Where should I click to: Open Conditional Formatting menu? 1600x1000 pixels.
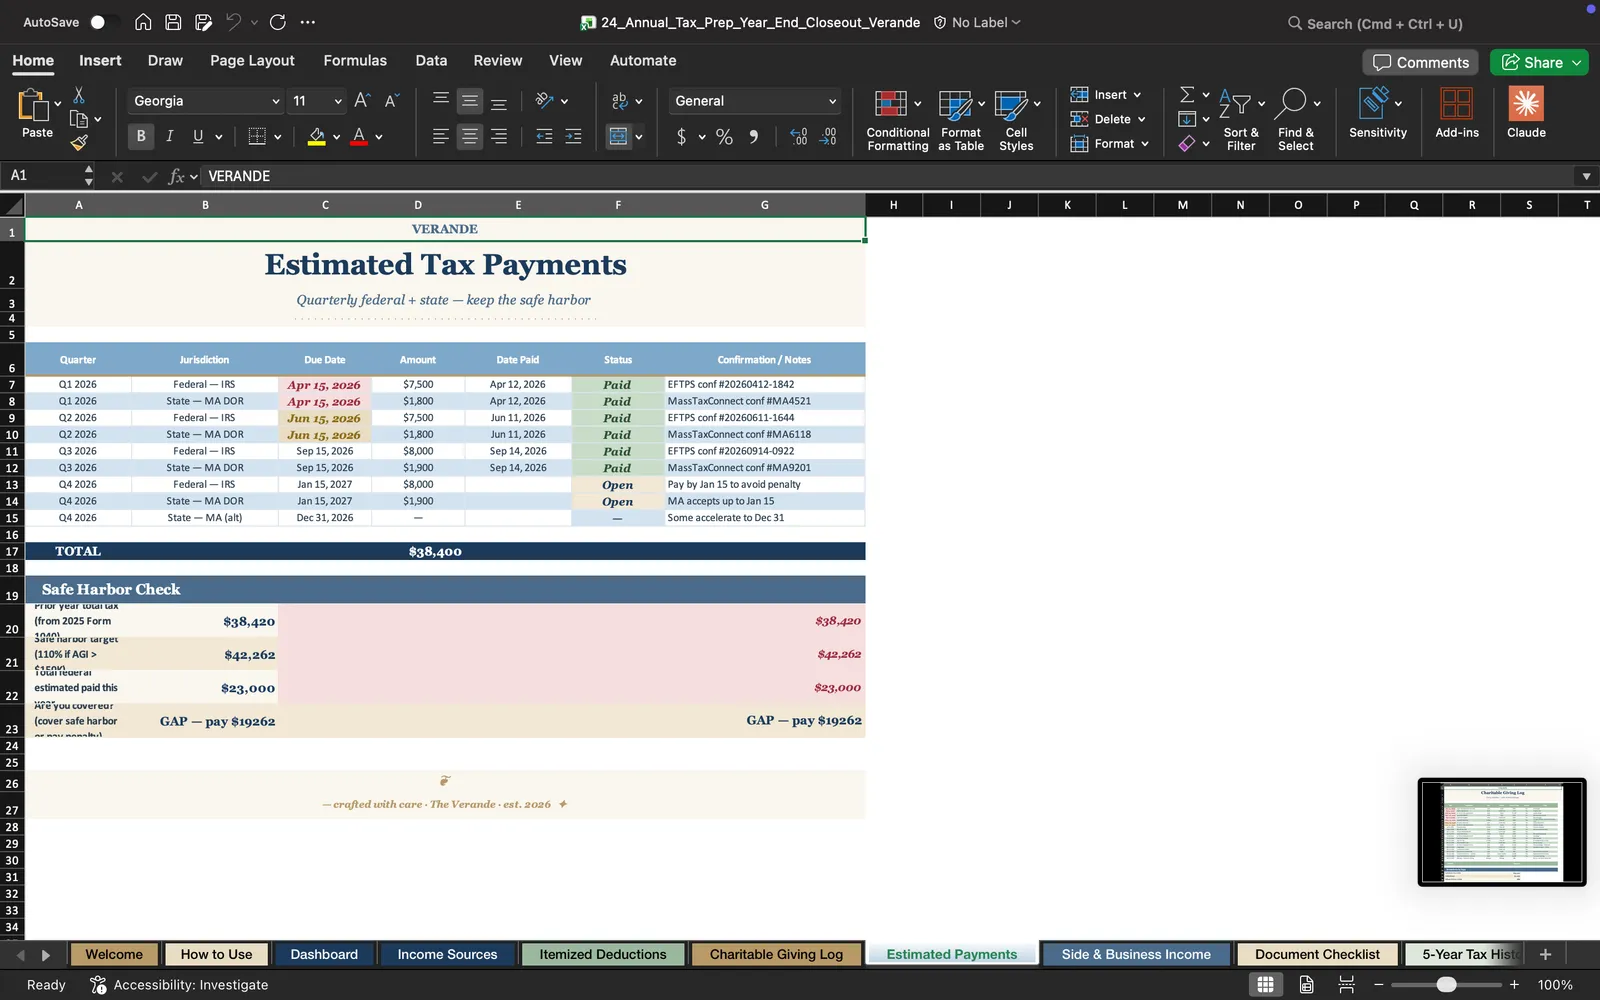pos(897,120)
